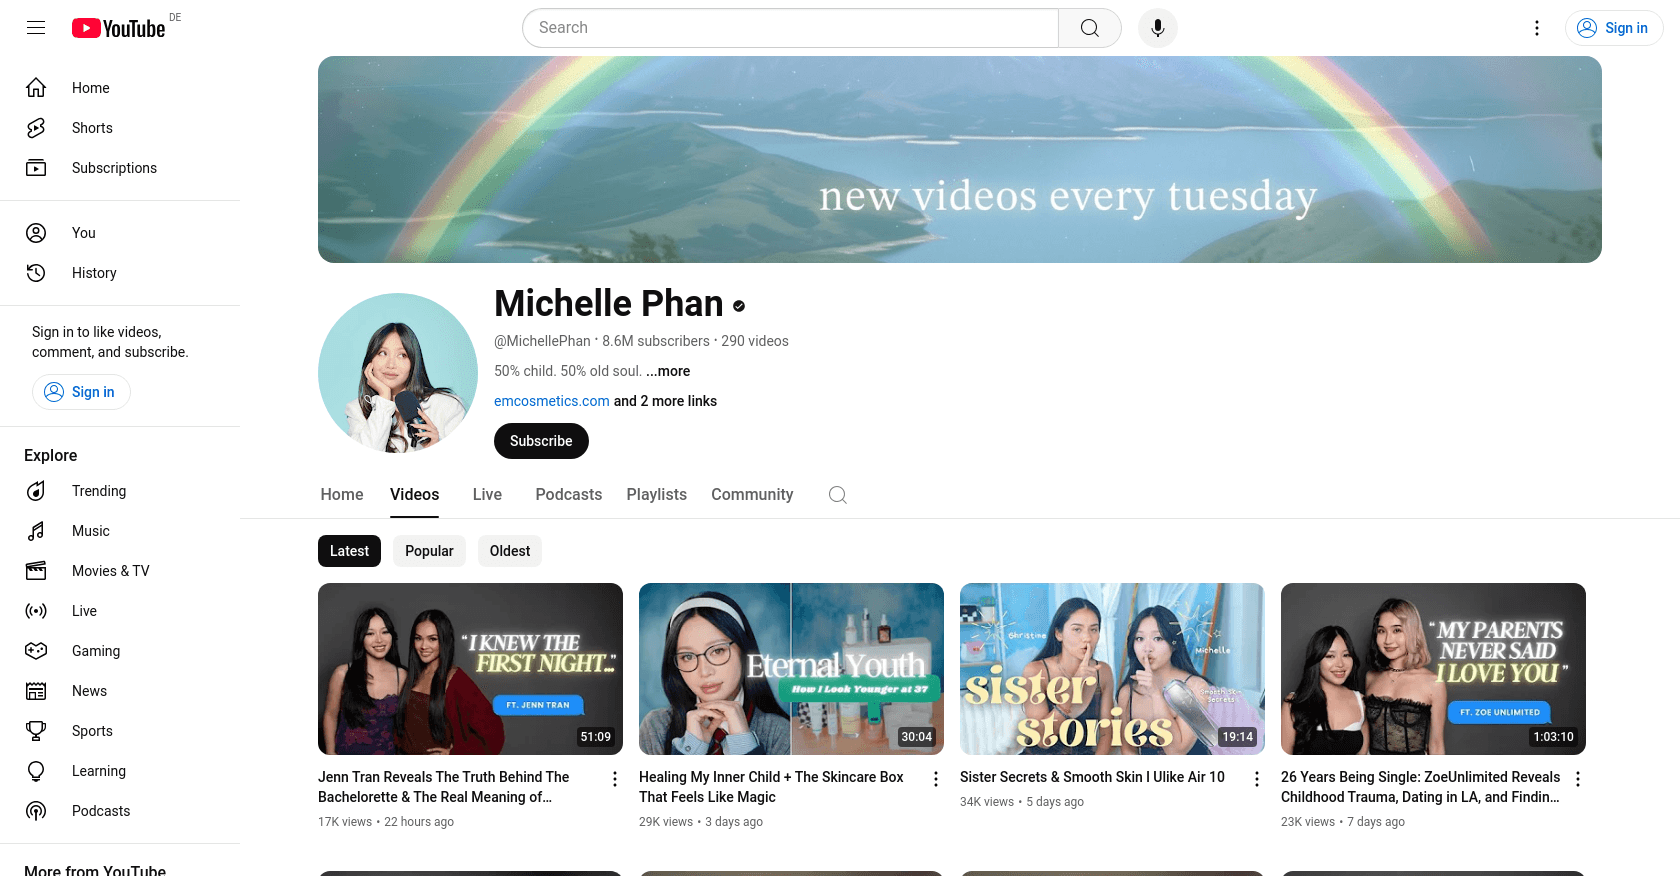Select the Oldest sort chip

(510, 551)
